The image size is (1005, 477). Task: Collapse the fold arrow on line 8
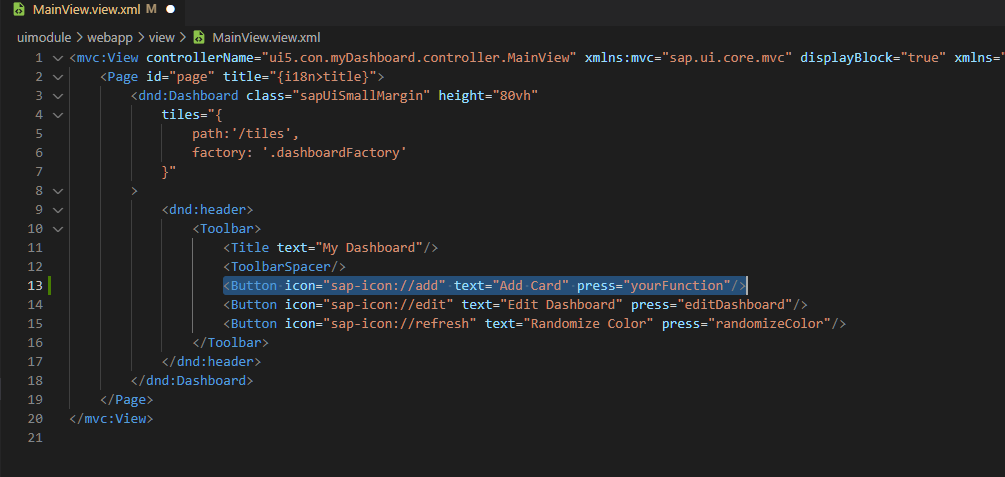click(x=58, y=190)
